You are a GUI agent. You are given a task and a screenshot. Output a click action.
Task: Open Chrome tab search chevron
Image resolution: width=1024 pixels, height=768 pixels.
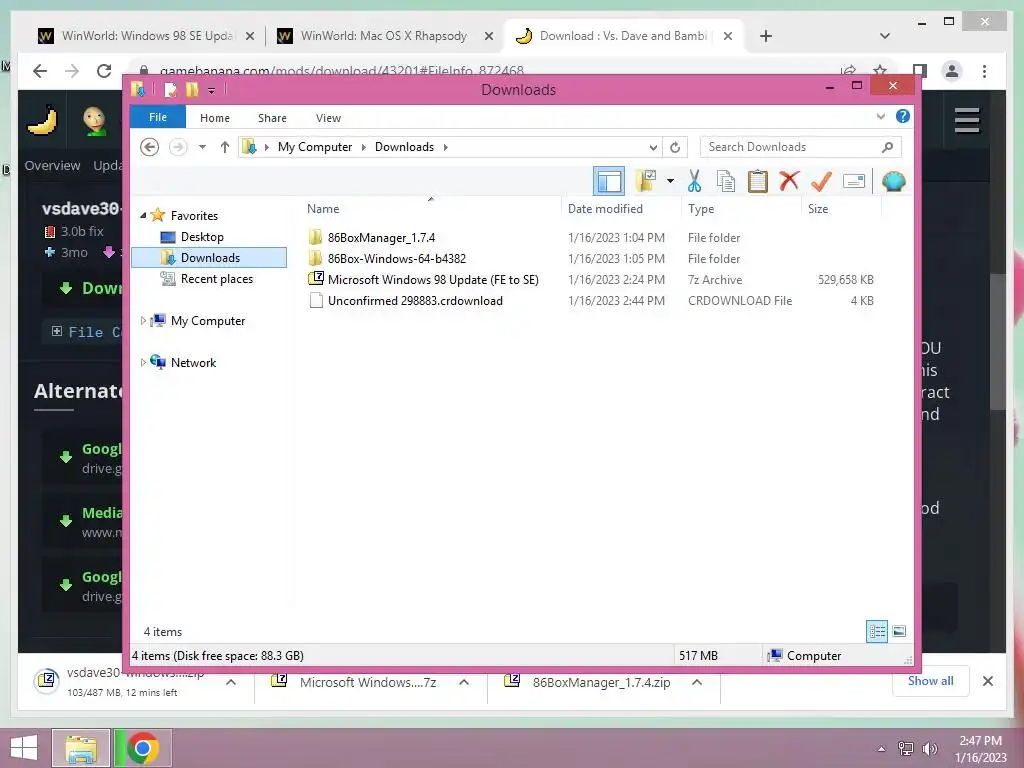885,36
